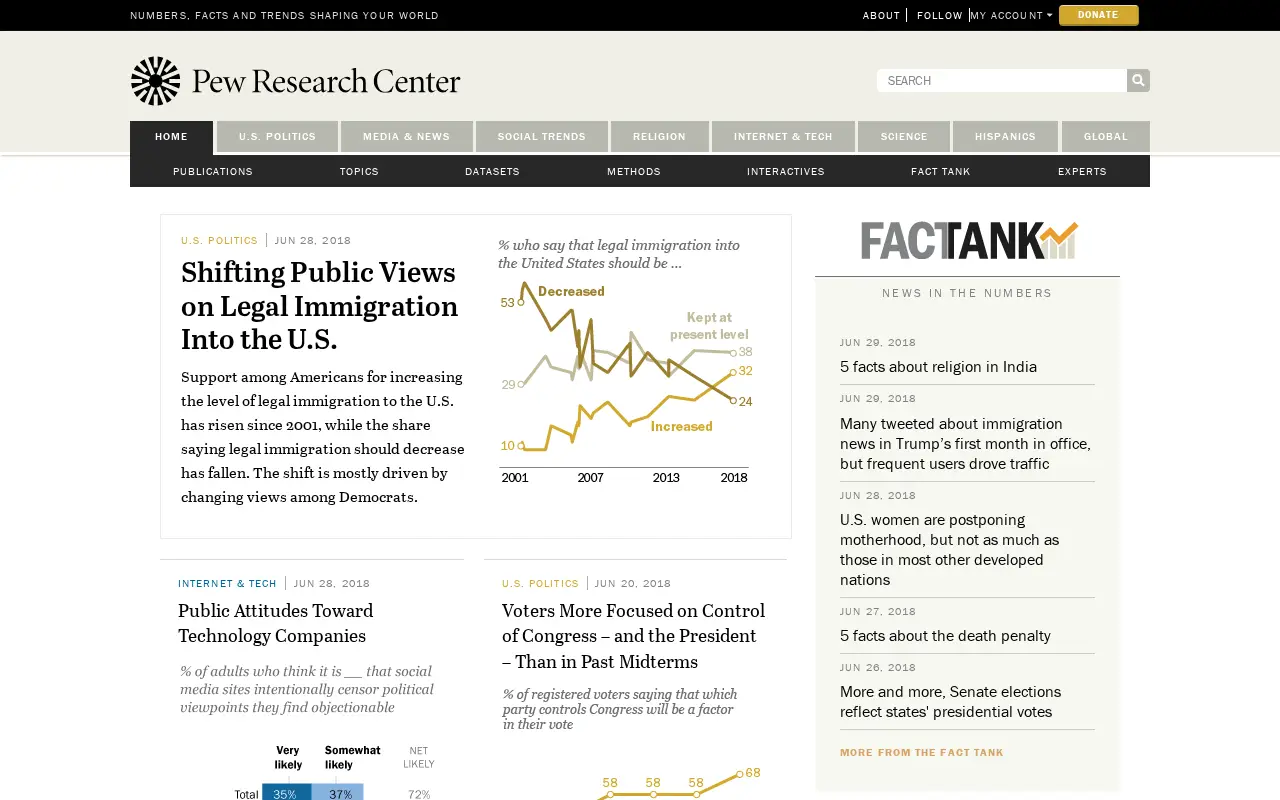Open the About link in top bar

tap(881, 15)
